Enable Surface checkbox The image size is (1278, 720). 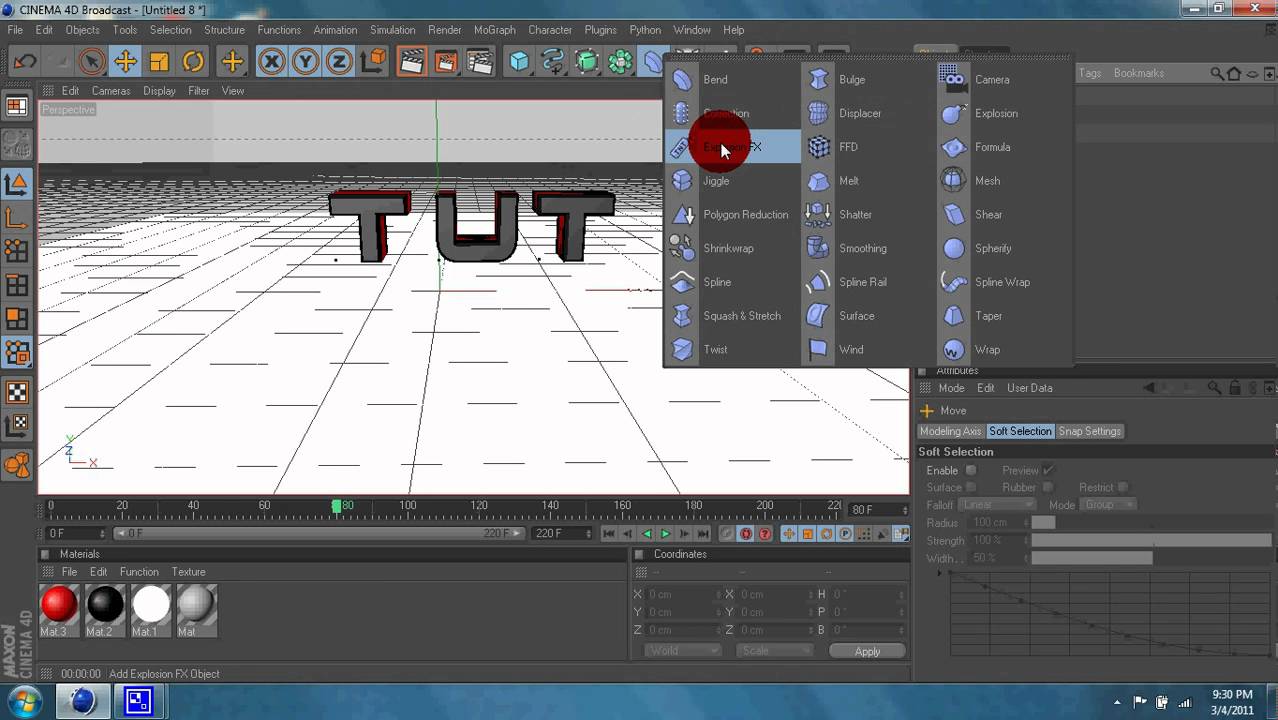point(970,487)
